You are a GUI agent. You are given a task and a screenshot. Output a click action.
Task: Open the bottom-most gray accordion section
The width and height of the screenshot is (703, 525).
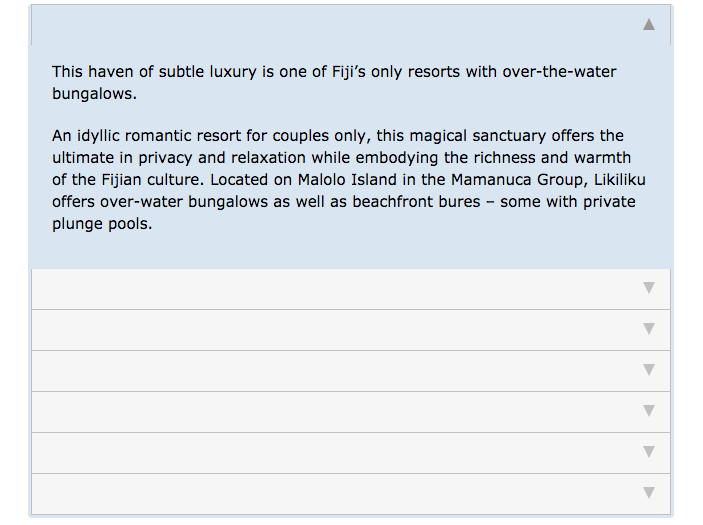coord(351,494)
